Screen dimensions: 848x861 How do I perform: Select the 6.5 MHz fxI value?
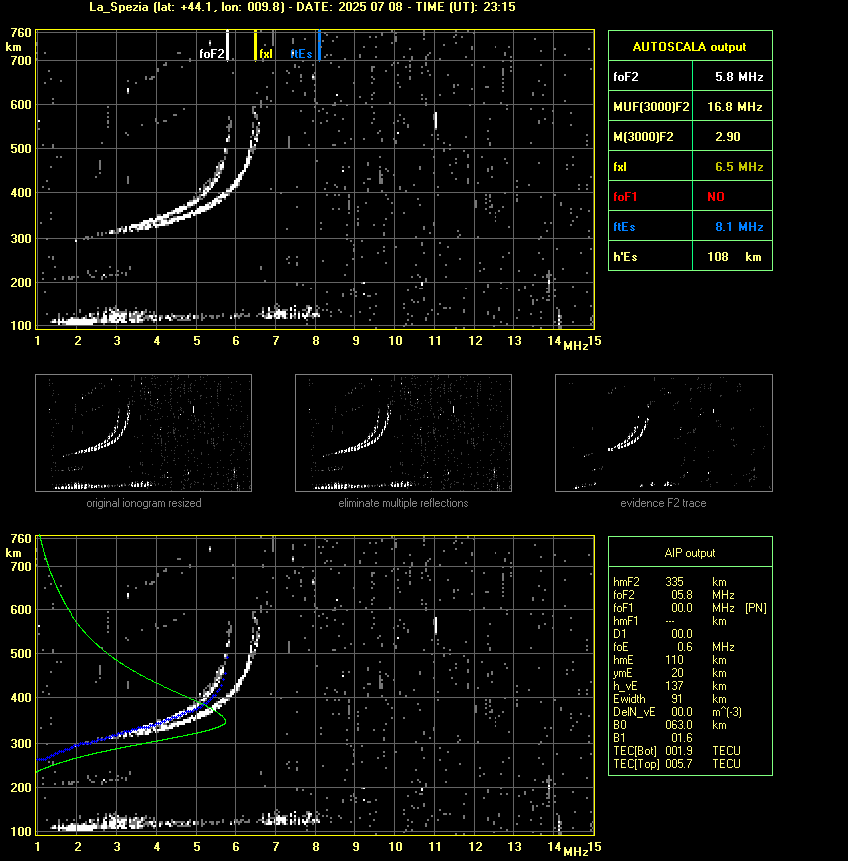pos(739,167)
